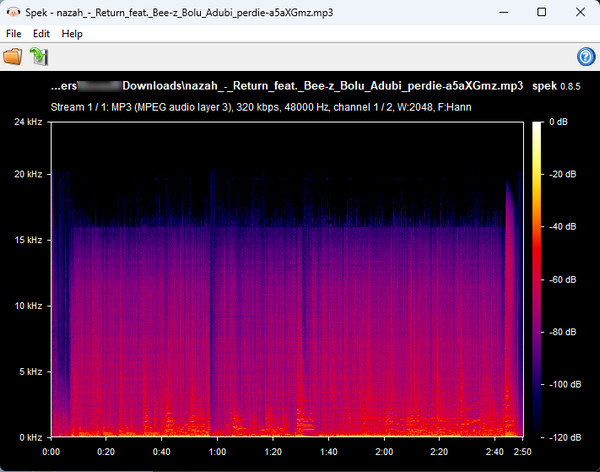Click the 1:00 time axis label

coord(217,452)
